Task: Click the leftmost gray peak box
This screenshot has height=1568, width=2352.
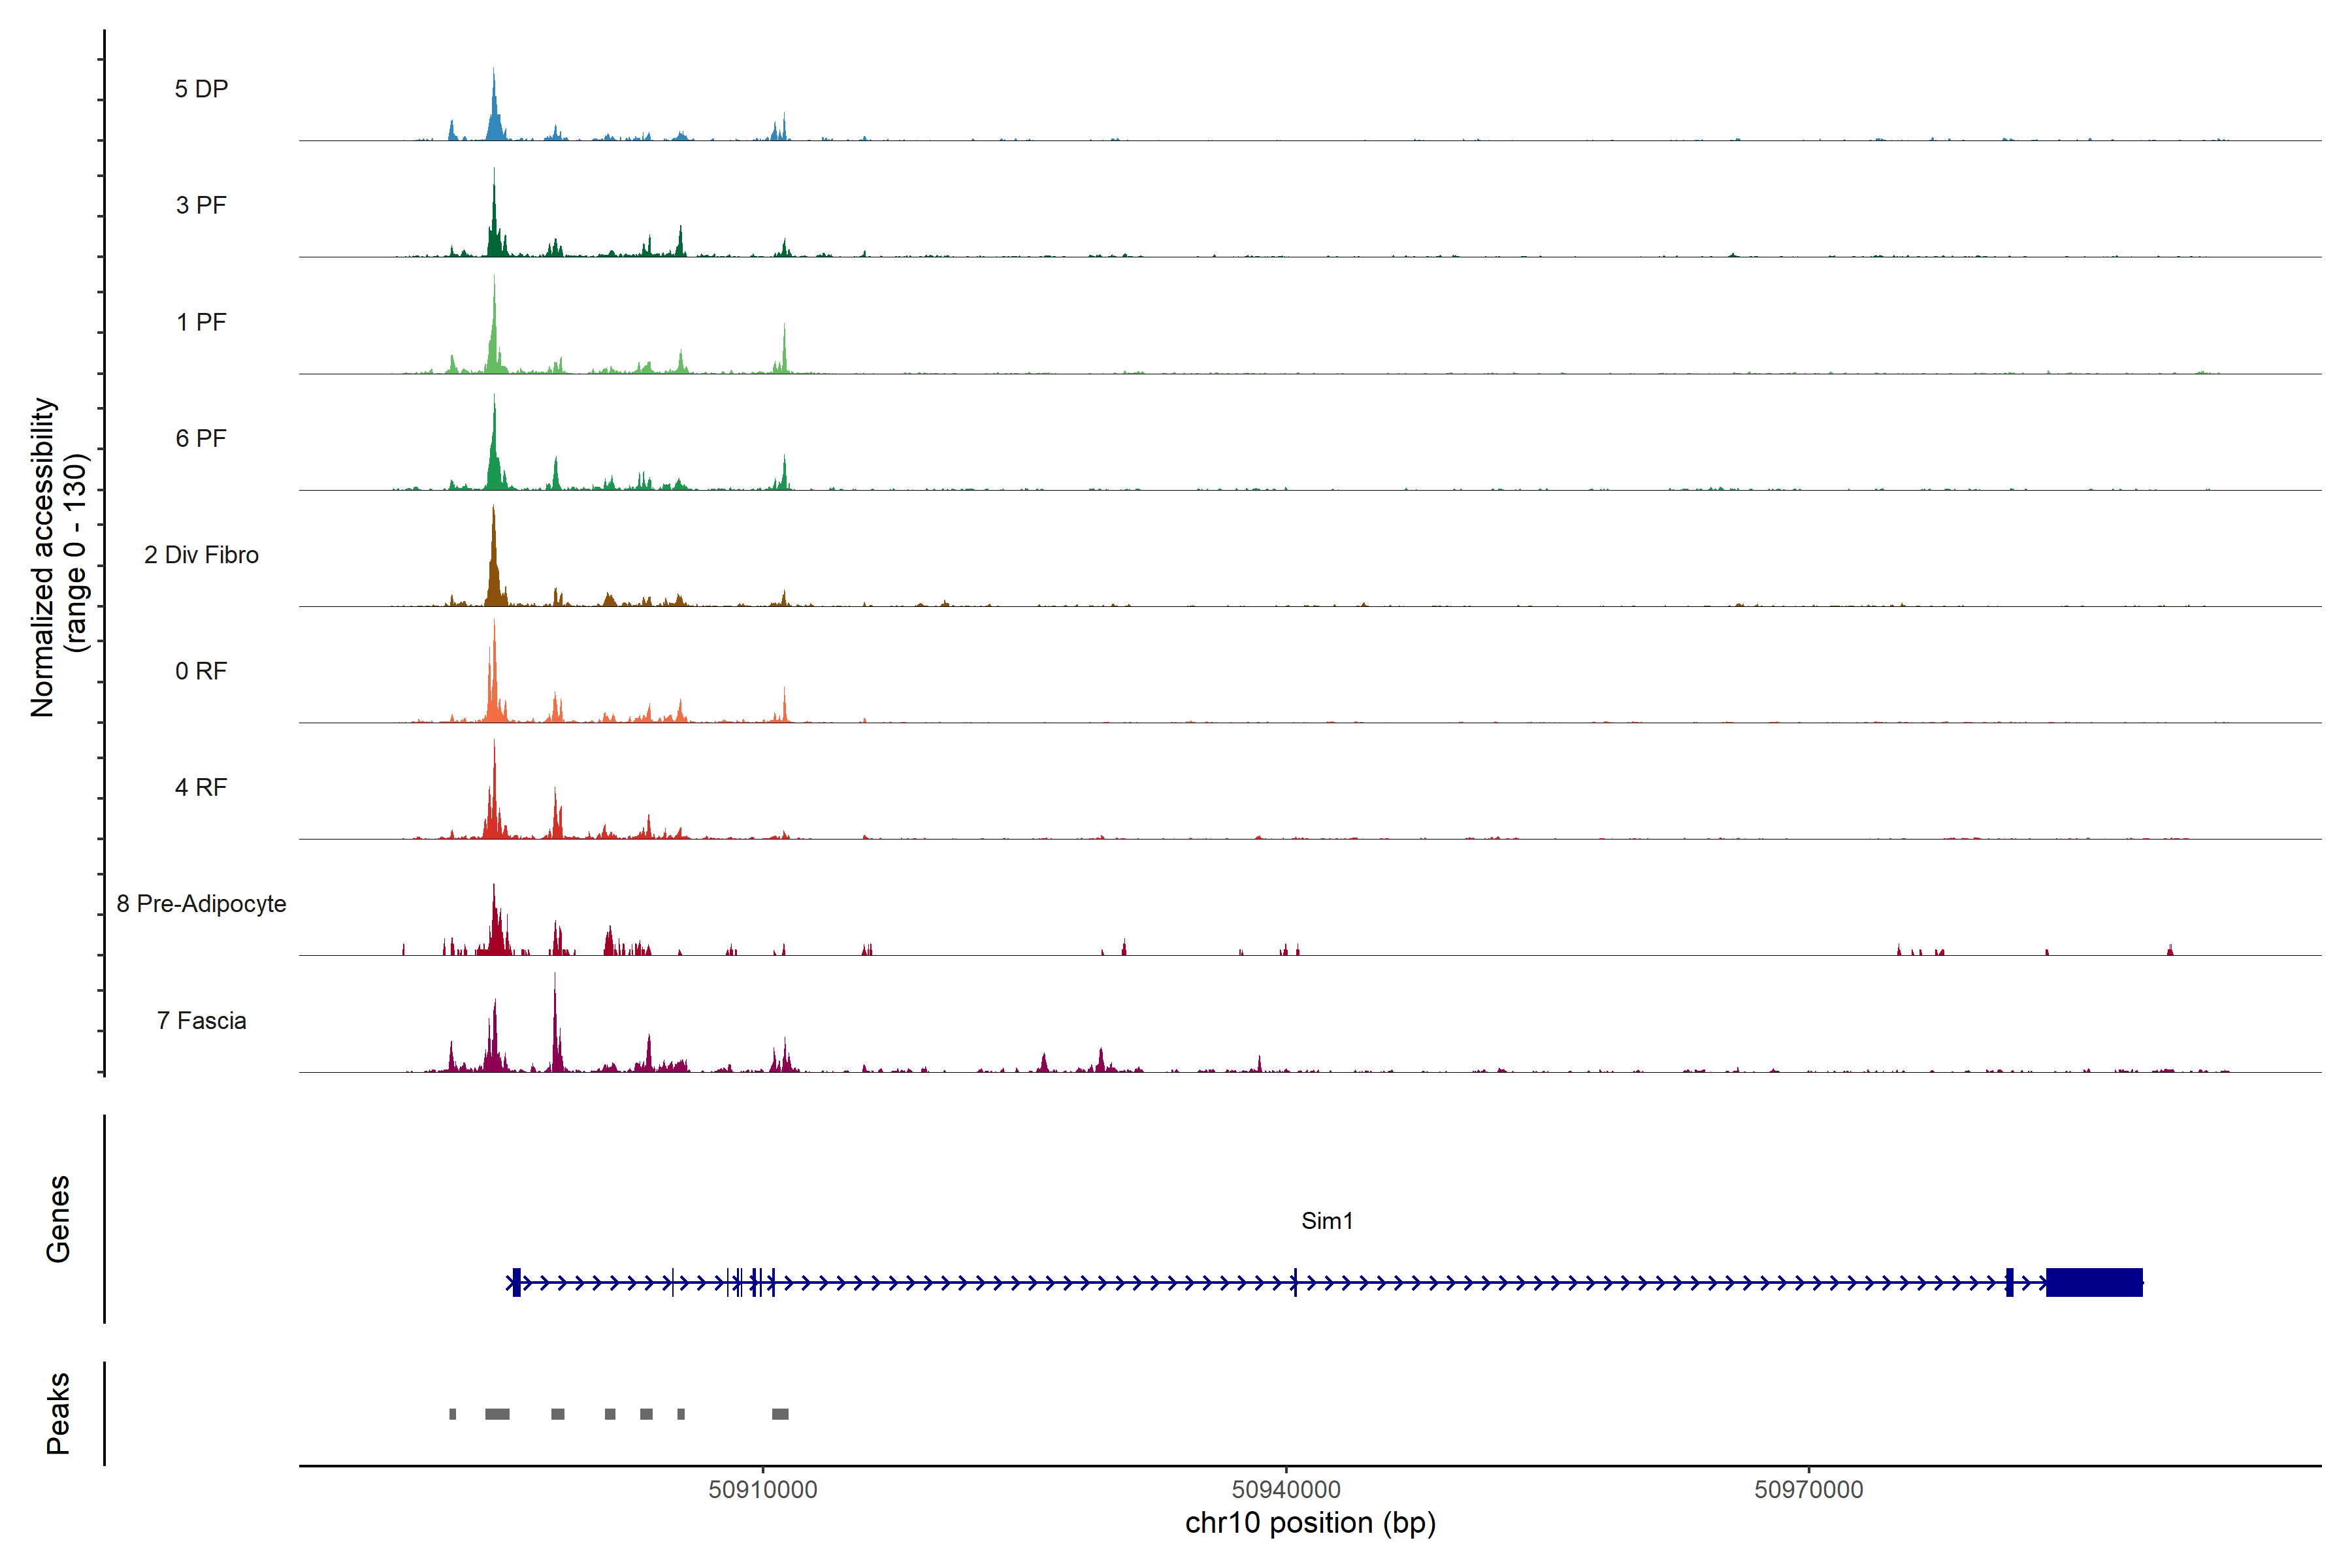Action: (453, 1414)
